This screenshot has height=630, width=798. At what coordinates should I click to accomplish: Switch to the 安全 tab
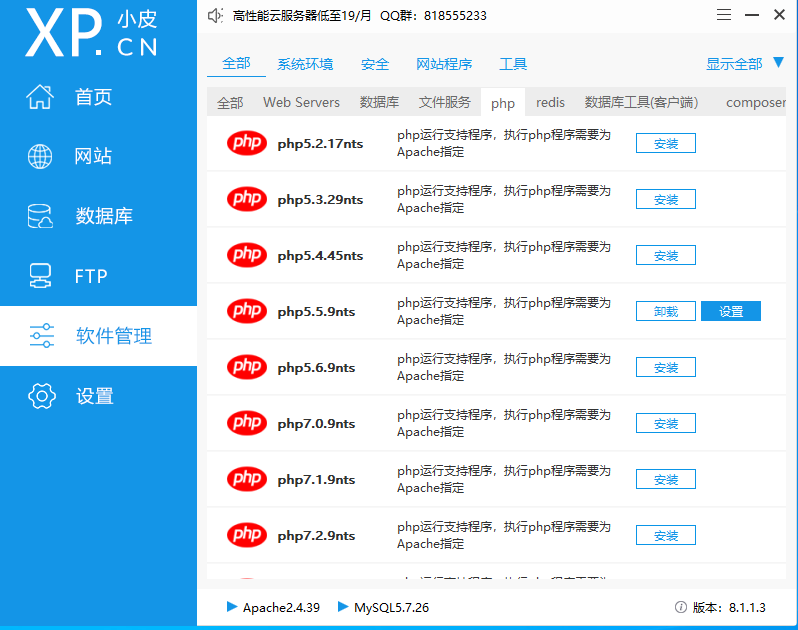click(375, 64)
